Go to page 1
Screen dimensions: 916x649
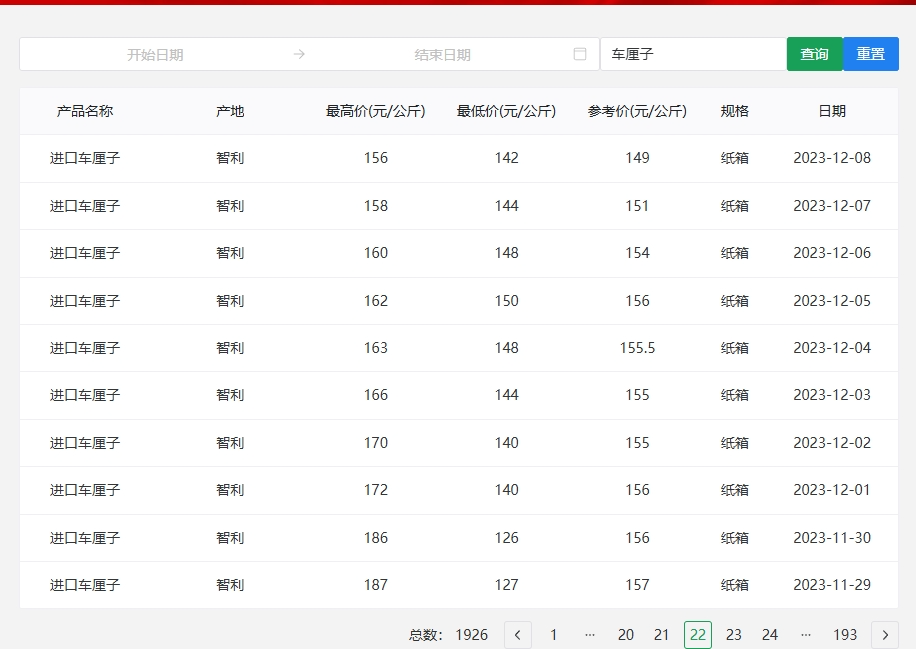554,635
